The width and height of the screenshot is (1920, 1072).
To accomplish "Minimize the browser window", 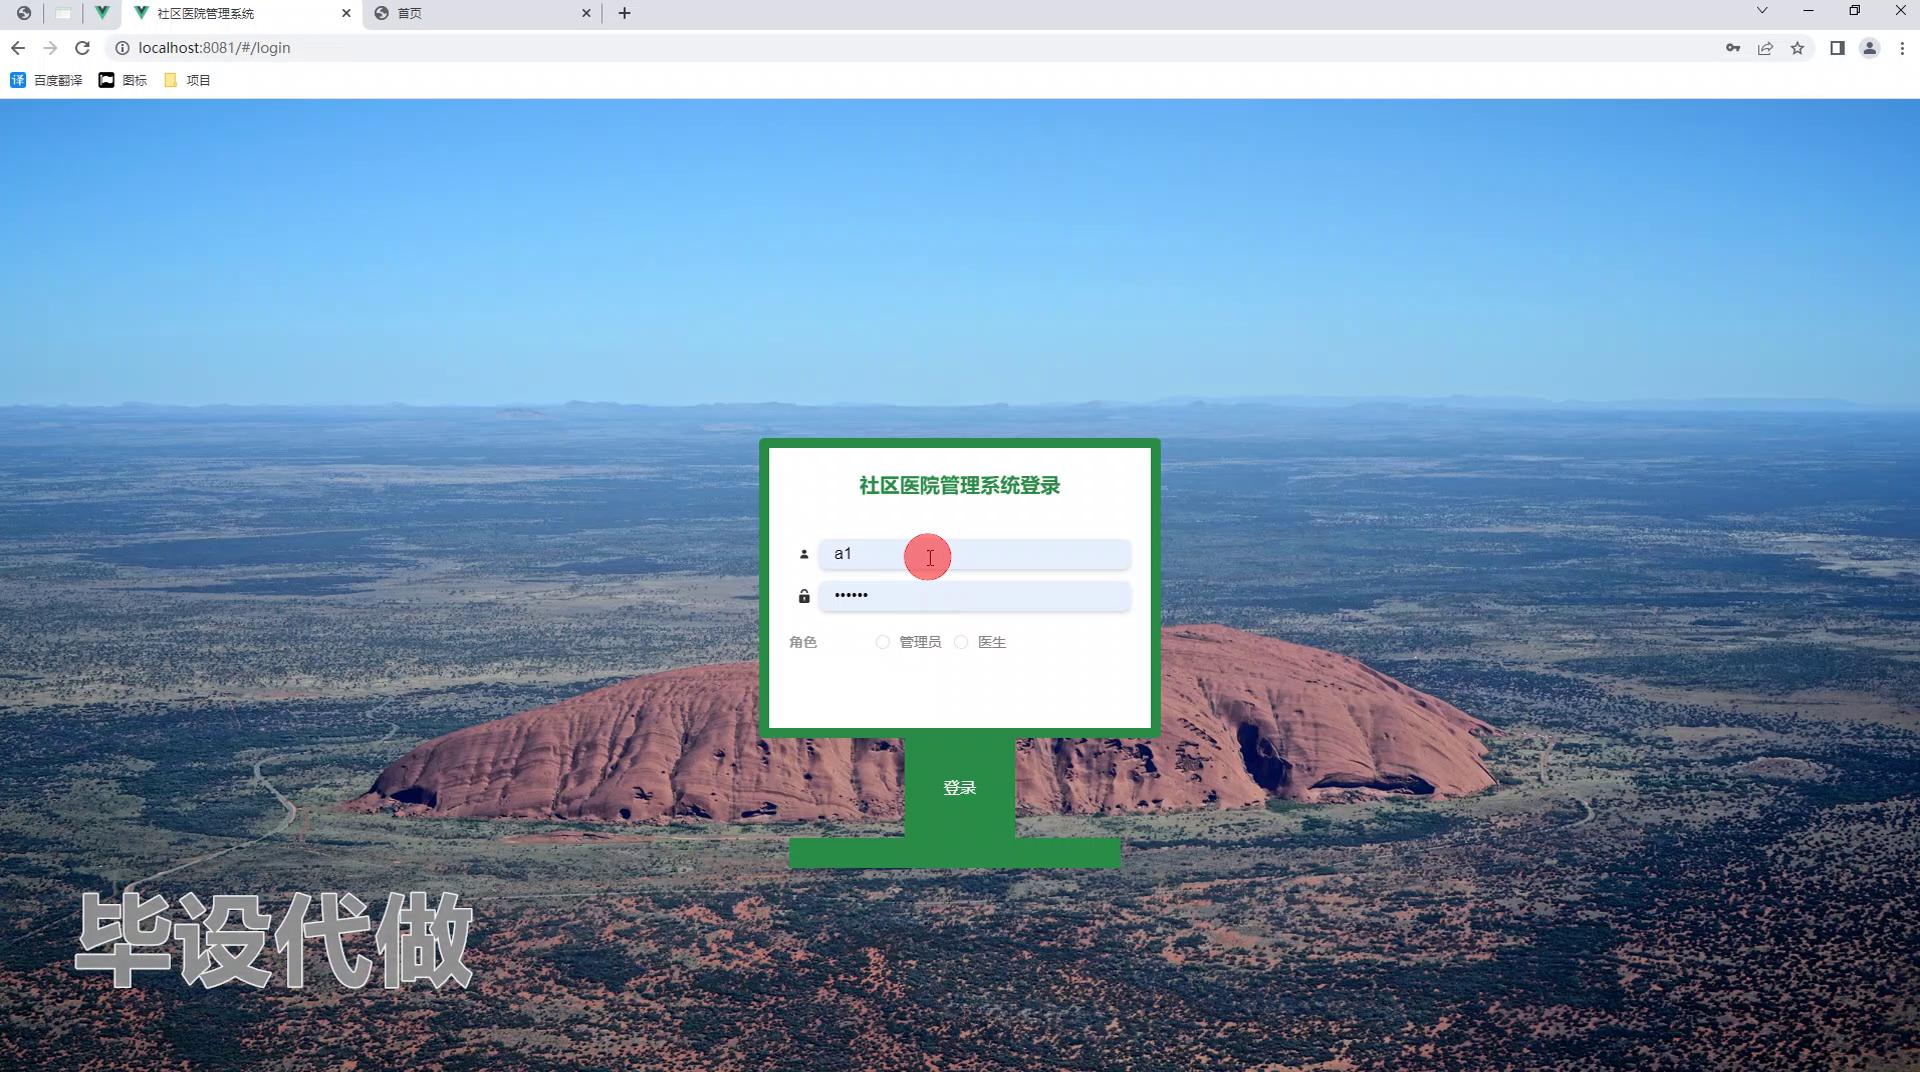I will (x=1808, y=11).
